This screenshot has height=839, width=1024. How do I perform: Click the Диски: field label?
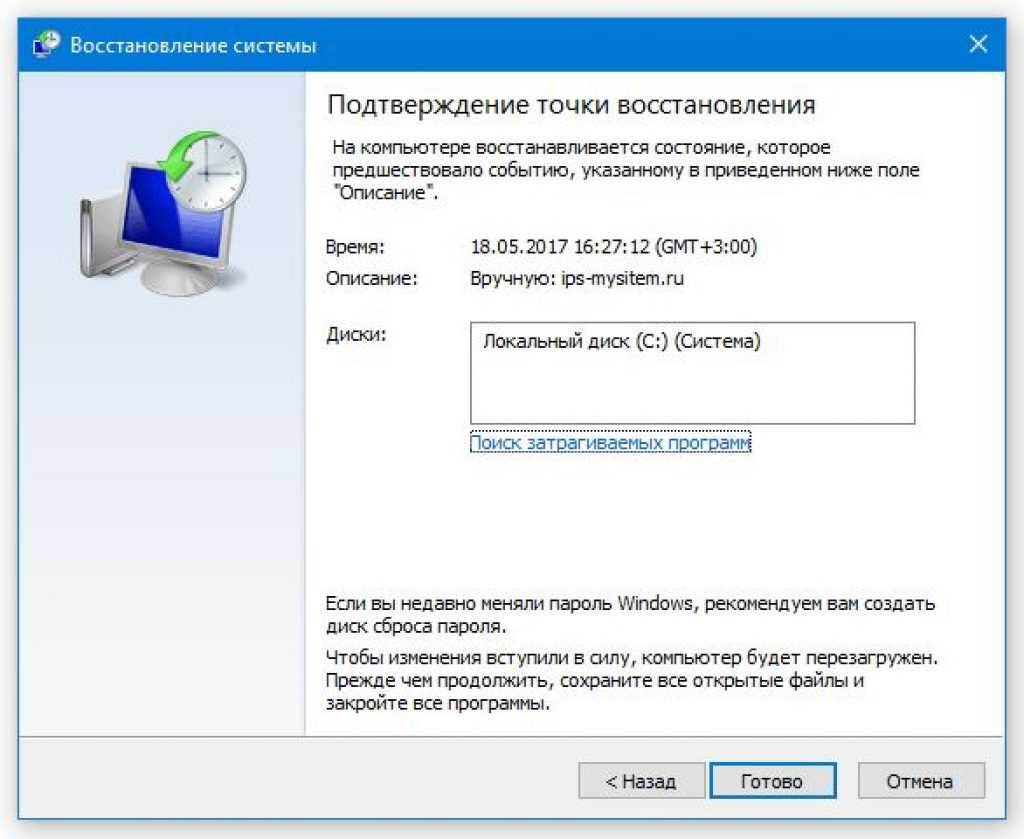(x=356, y=334)
